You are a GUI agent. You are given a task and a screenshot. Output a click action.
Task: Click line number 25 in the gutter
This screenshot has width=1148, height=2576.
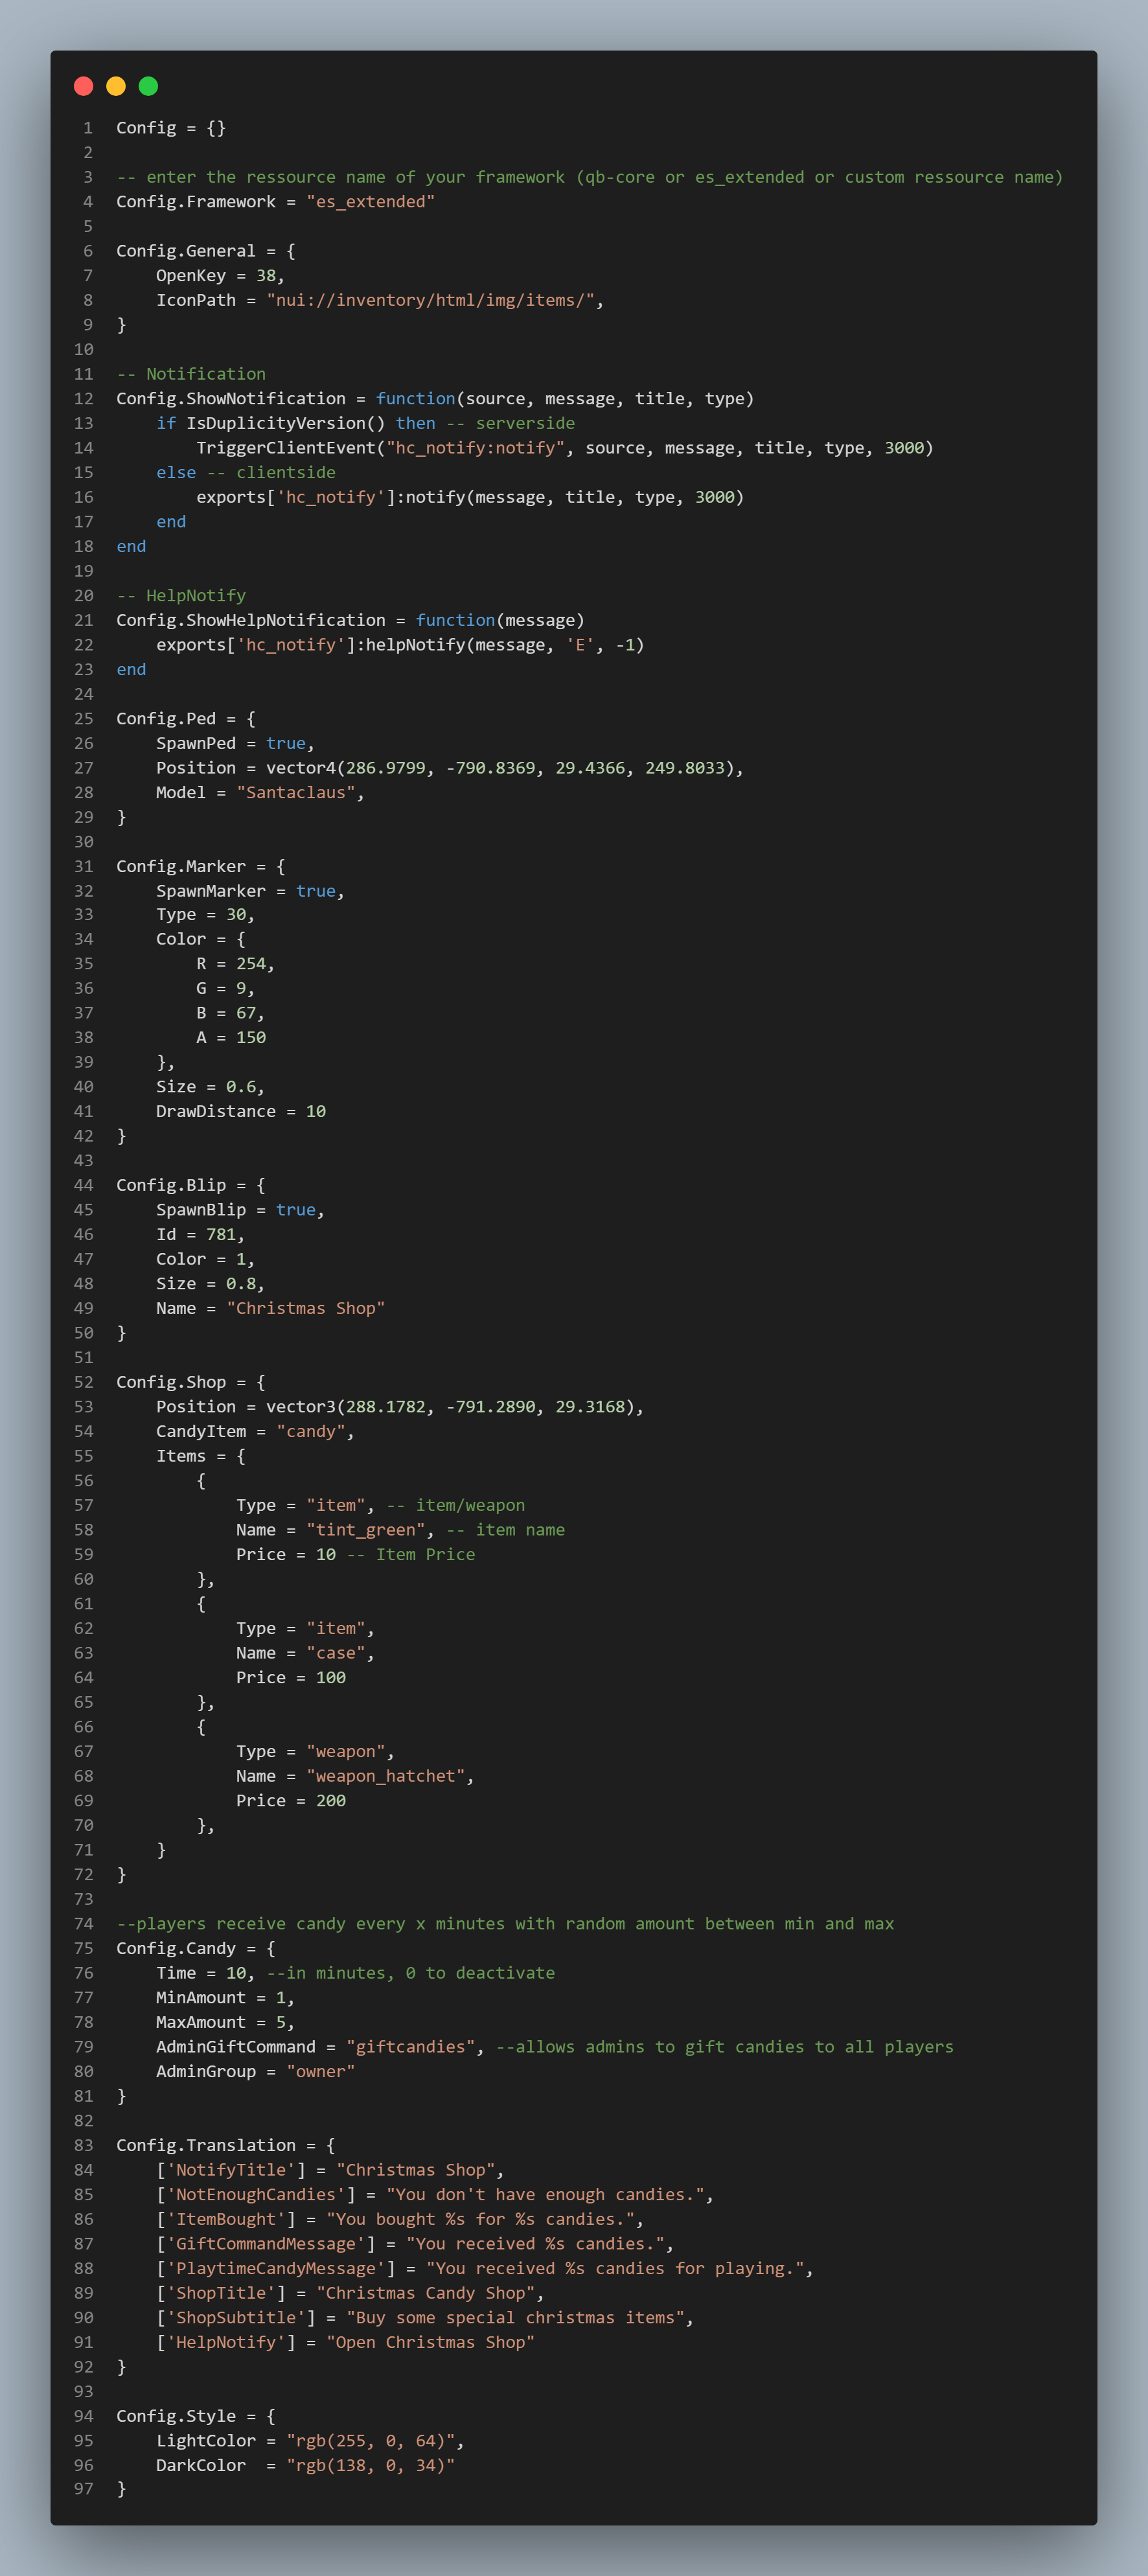pyautogui.click(x=84, y=719)
